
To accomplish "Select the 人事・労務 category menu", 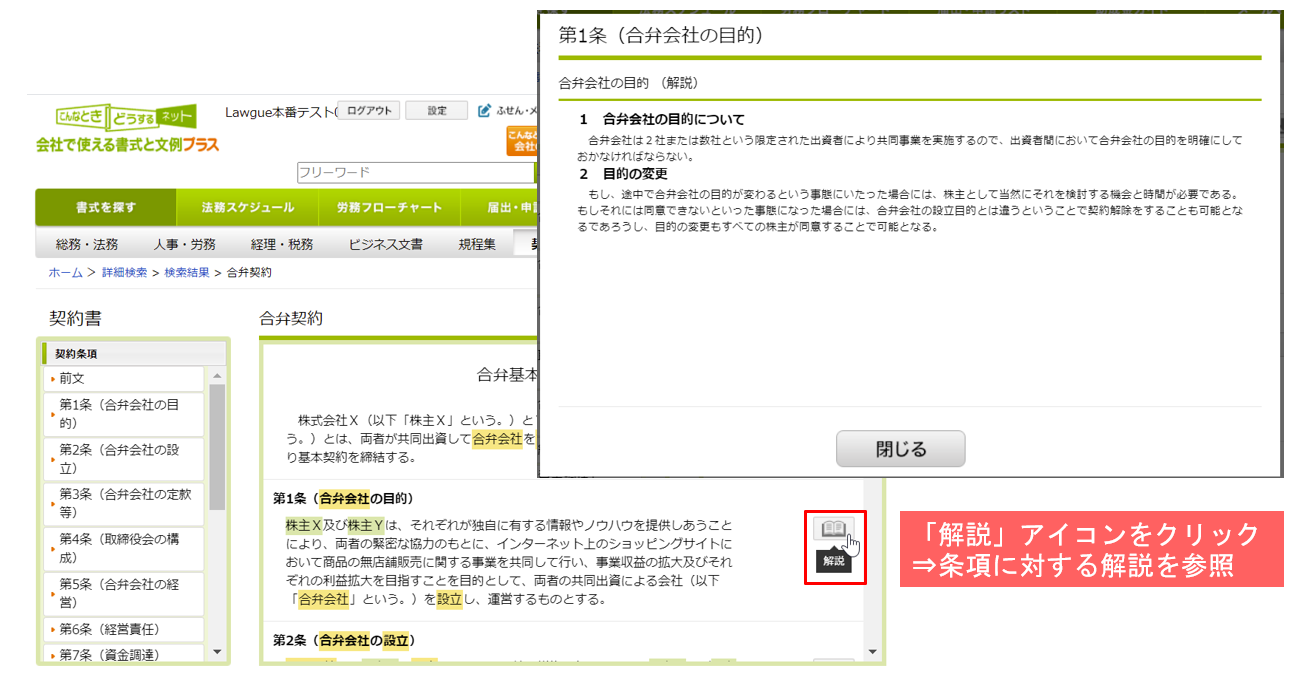I will (184, 244).
